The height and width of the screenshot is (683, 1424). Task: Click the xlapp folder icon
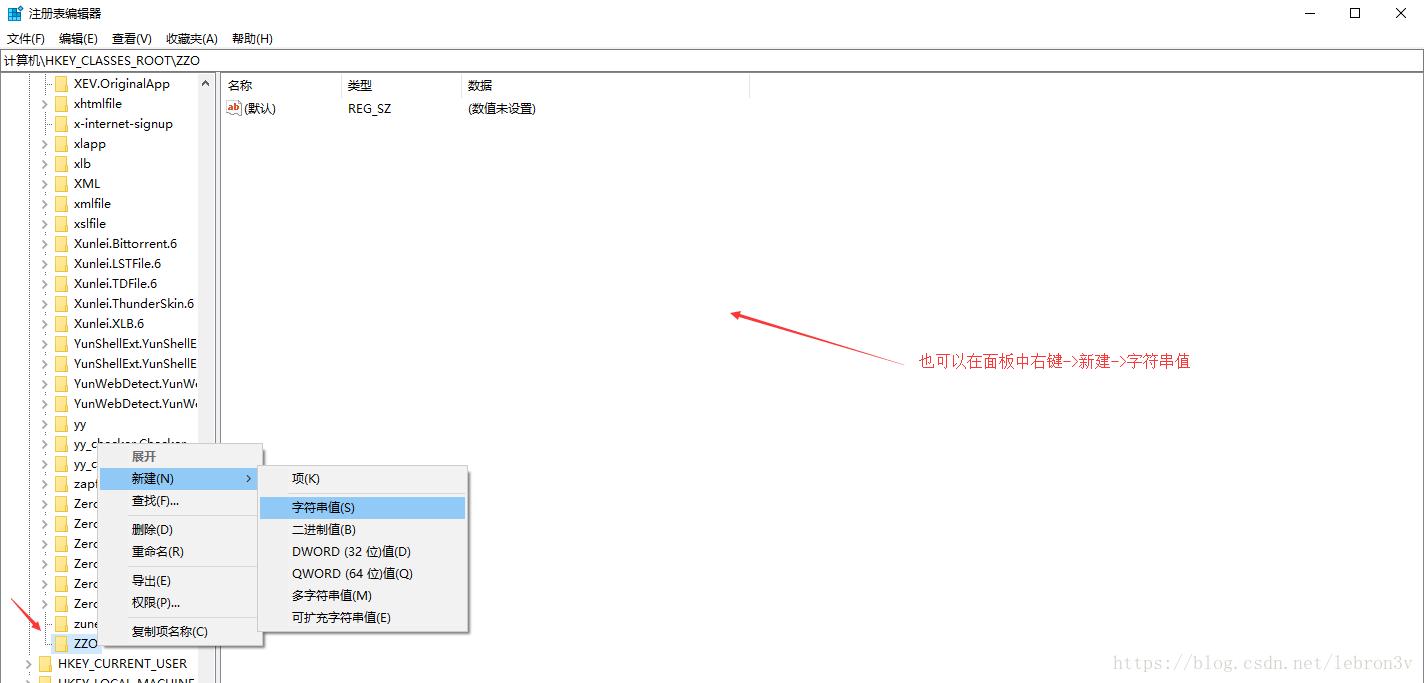click(62, 143)
